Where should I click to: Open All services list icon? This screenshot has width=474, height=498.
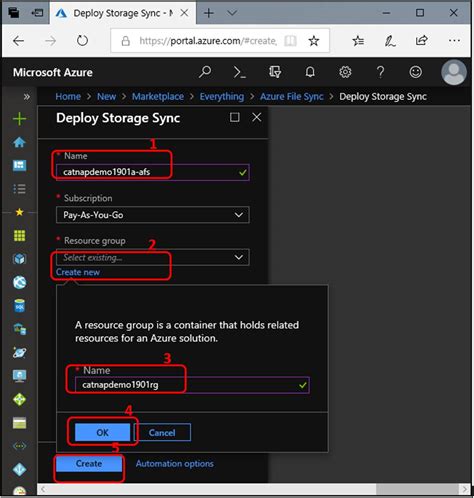(20, 189)
